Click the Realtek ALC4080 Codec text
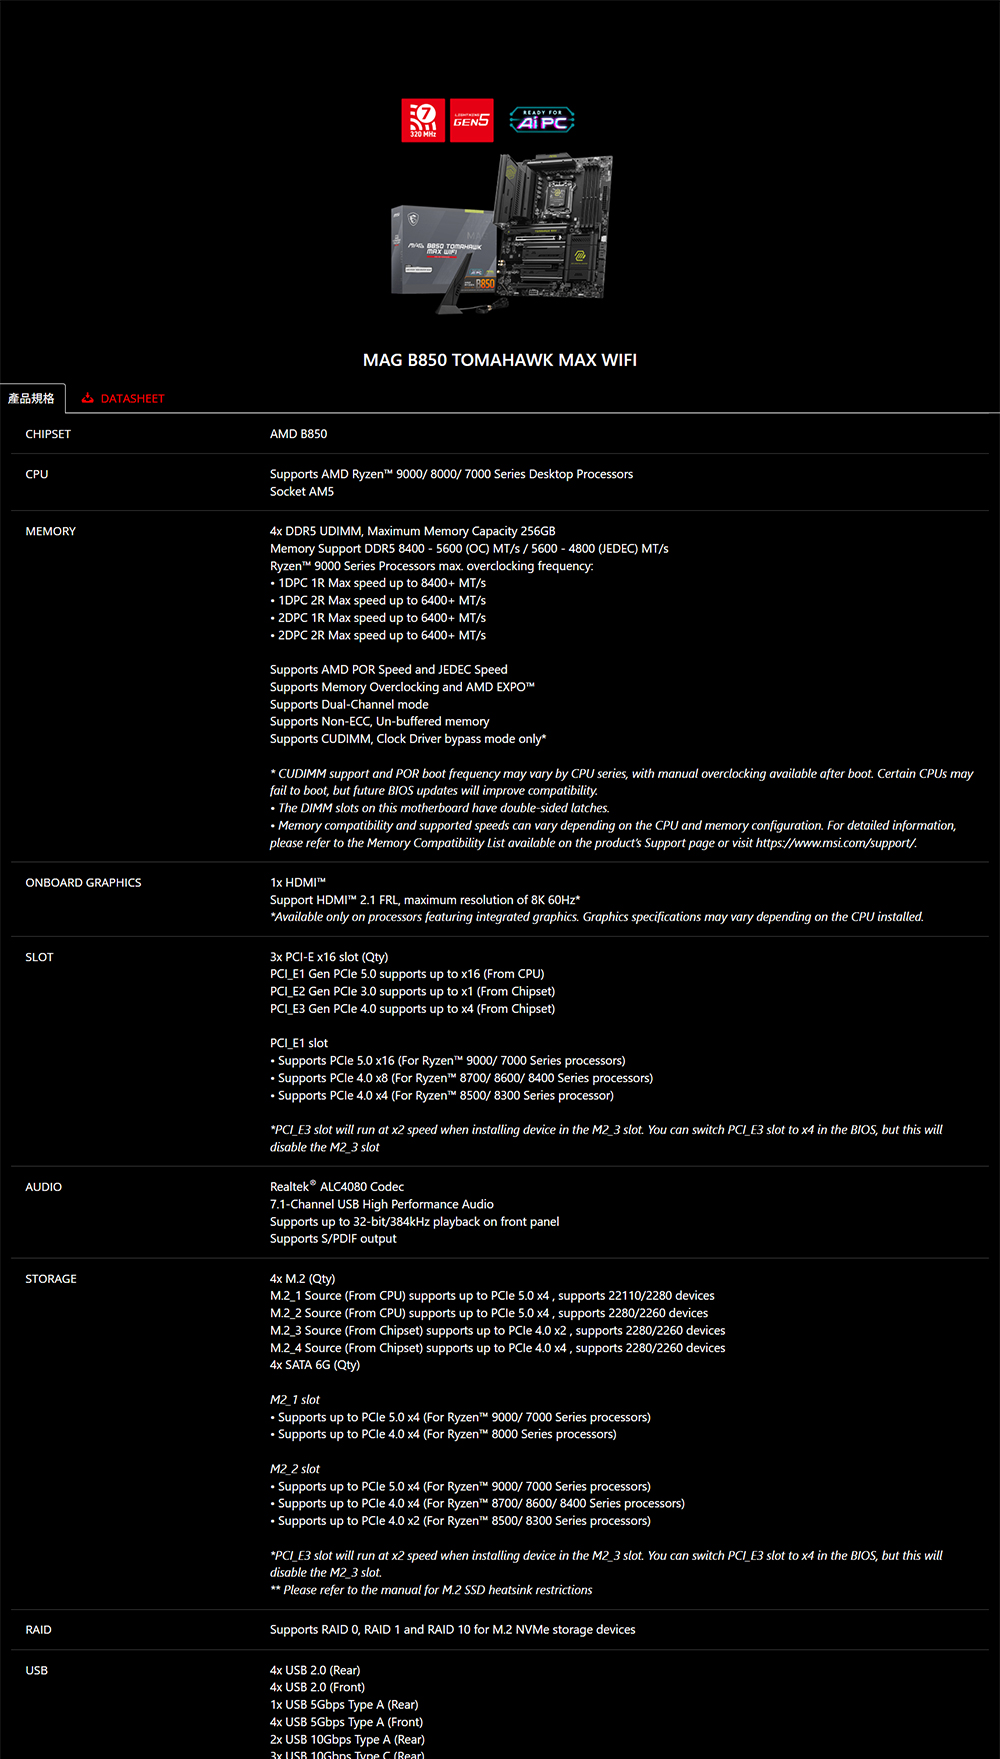Image resolution: width=1000 pixels, height=1759 pixels. coord(337,1187)
